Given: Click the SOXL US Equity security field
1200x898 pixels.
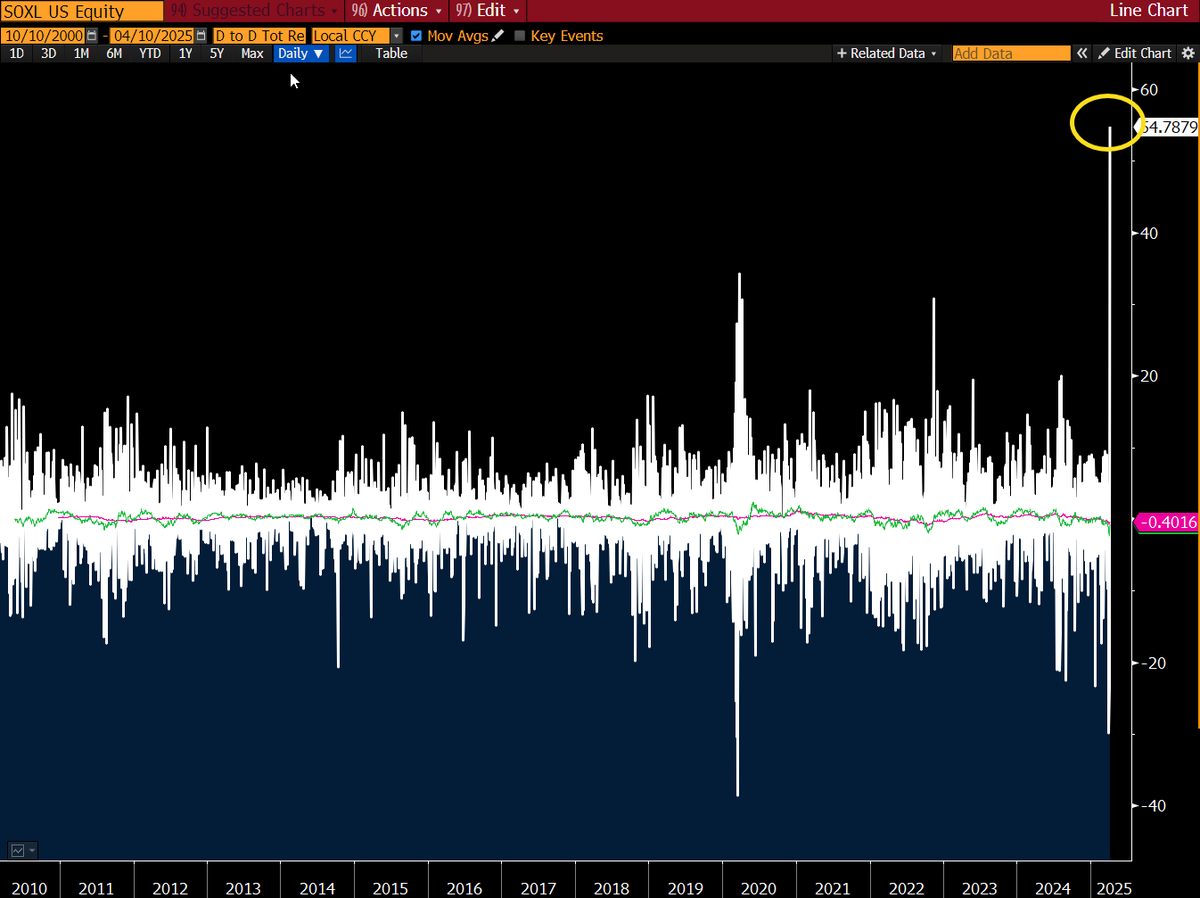Looking at the screenshot, I should coord(82,12).
